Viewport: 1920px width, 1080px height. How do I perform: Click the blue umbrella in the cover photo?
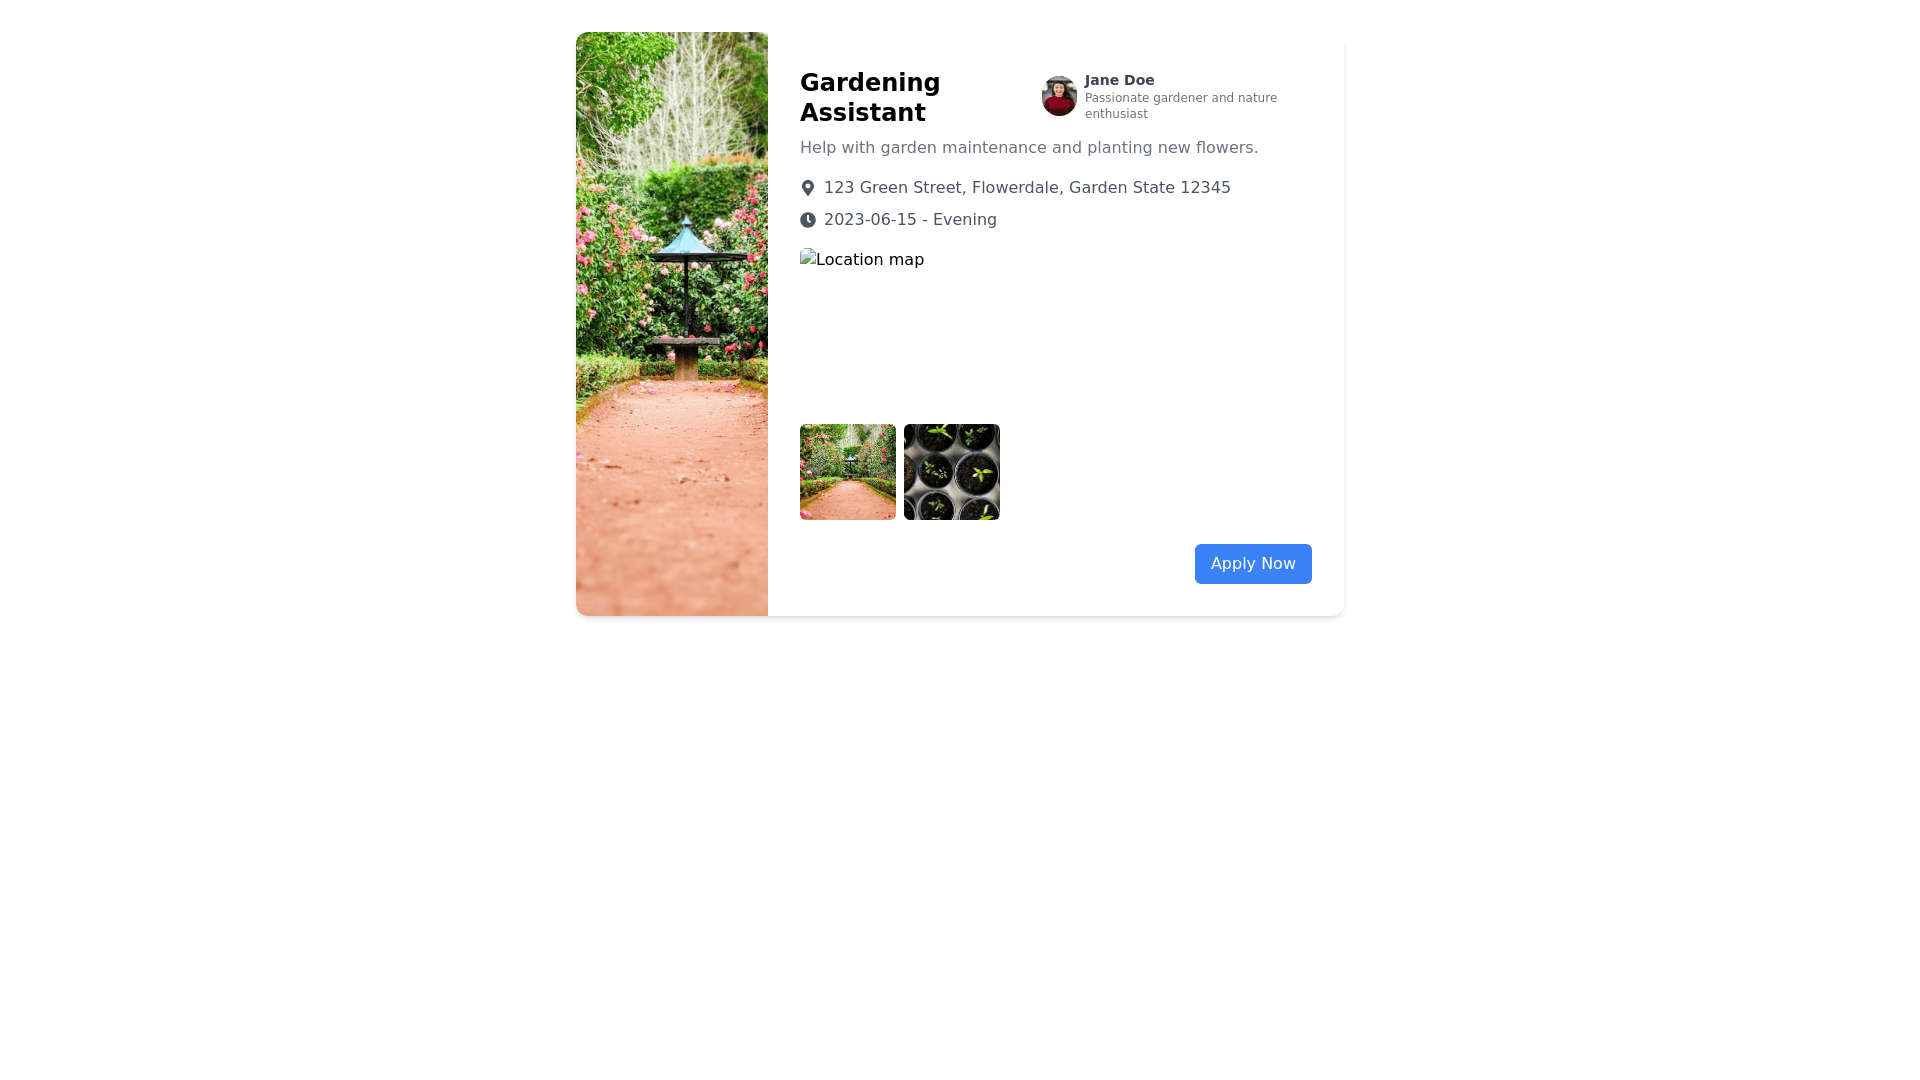[x=687, y=242]
